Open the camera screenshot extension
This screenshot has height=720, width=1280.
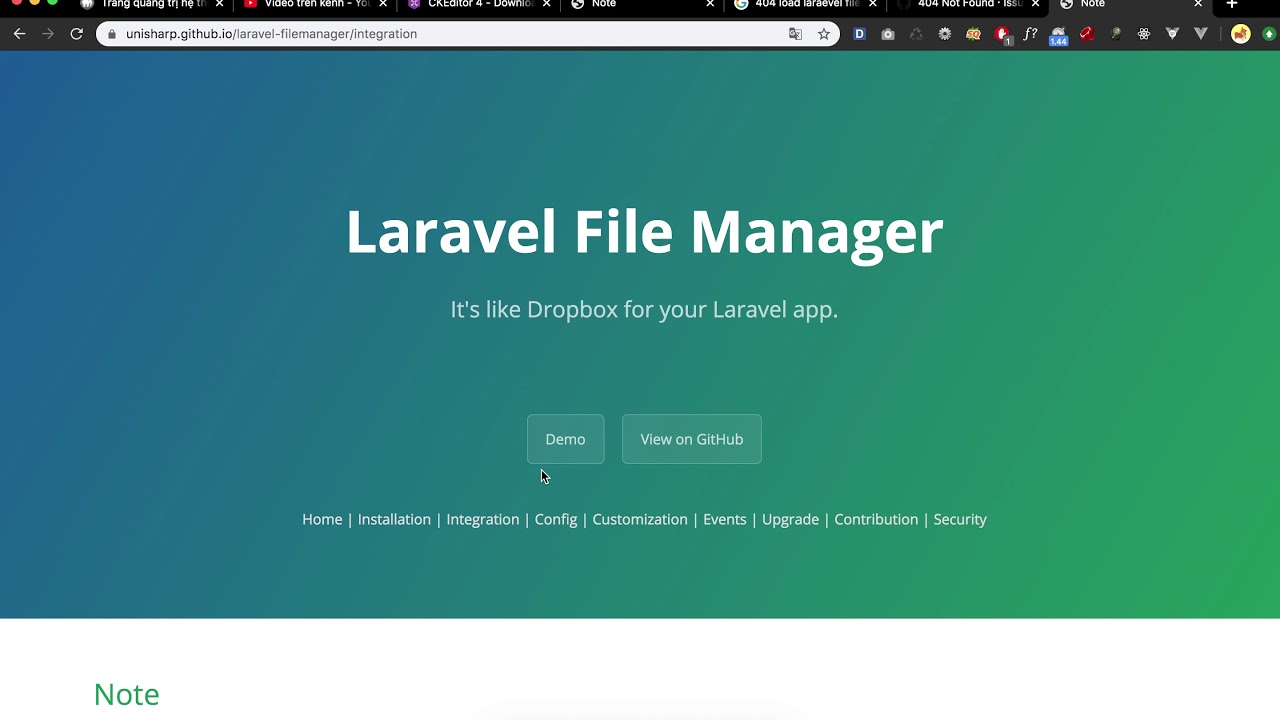888,34
